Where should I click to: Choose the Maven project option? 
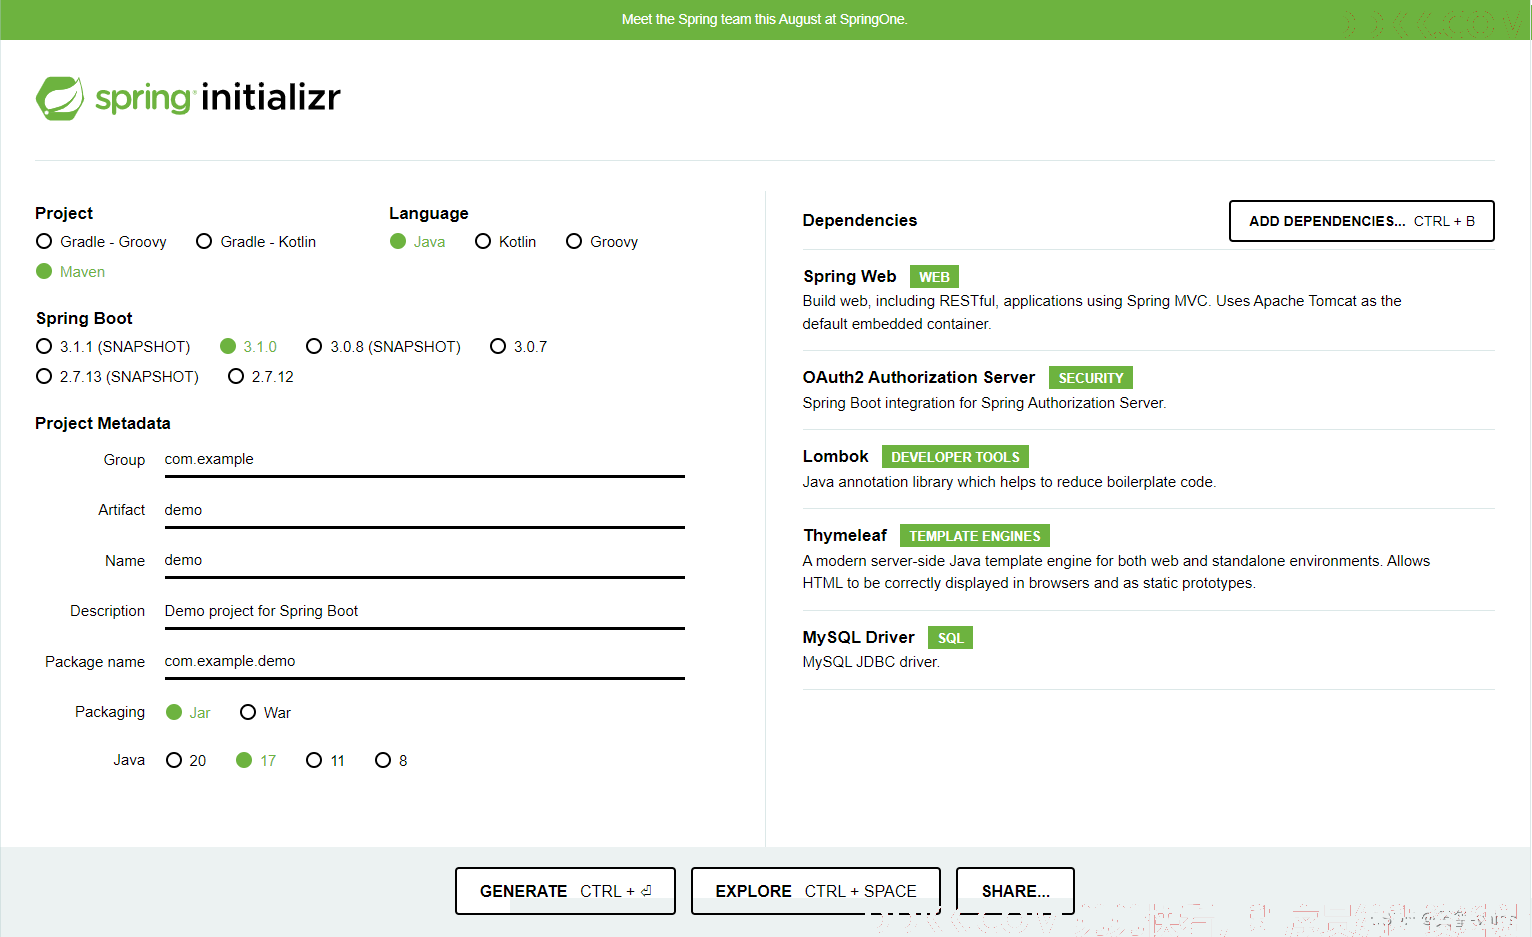tap(70, 272)
